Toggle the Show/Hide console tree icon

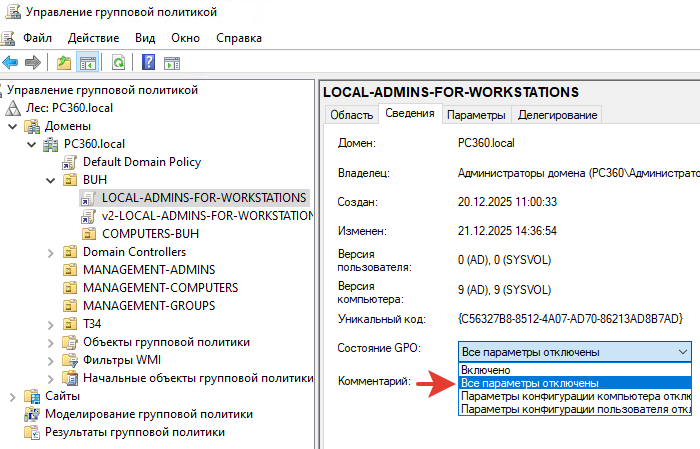tap(88, 63)
